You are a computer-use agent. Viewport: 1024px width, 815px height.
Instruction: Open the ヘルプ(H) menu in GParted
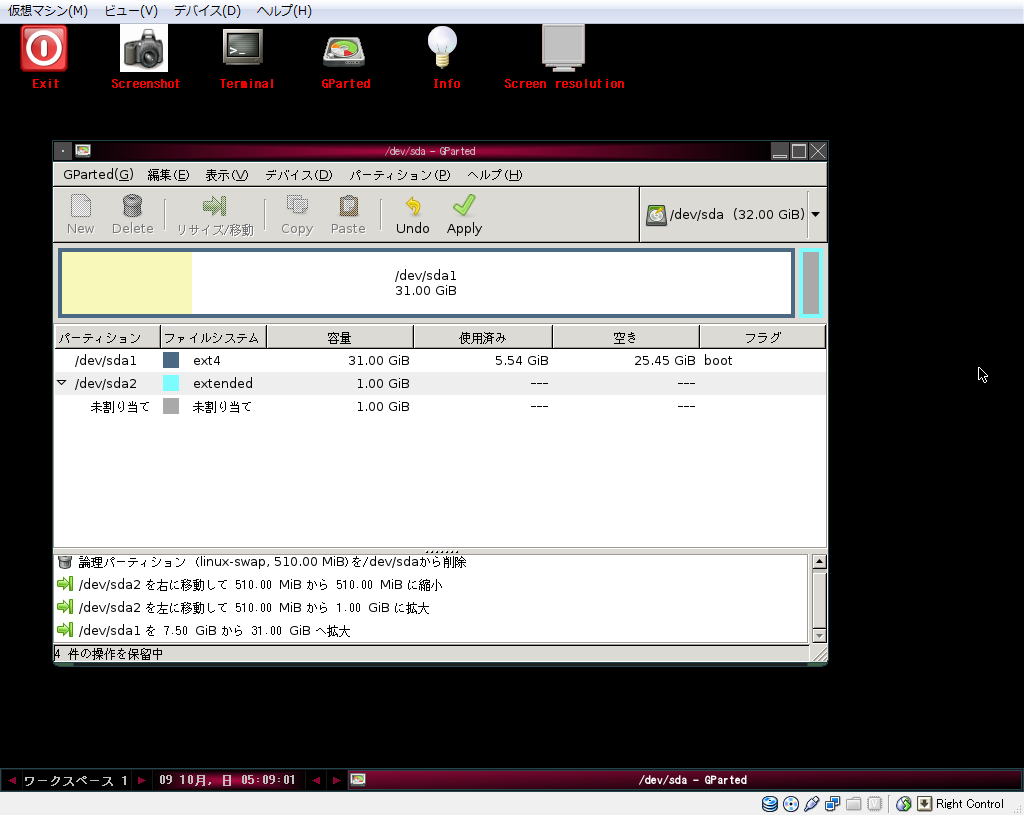494,174
